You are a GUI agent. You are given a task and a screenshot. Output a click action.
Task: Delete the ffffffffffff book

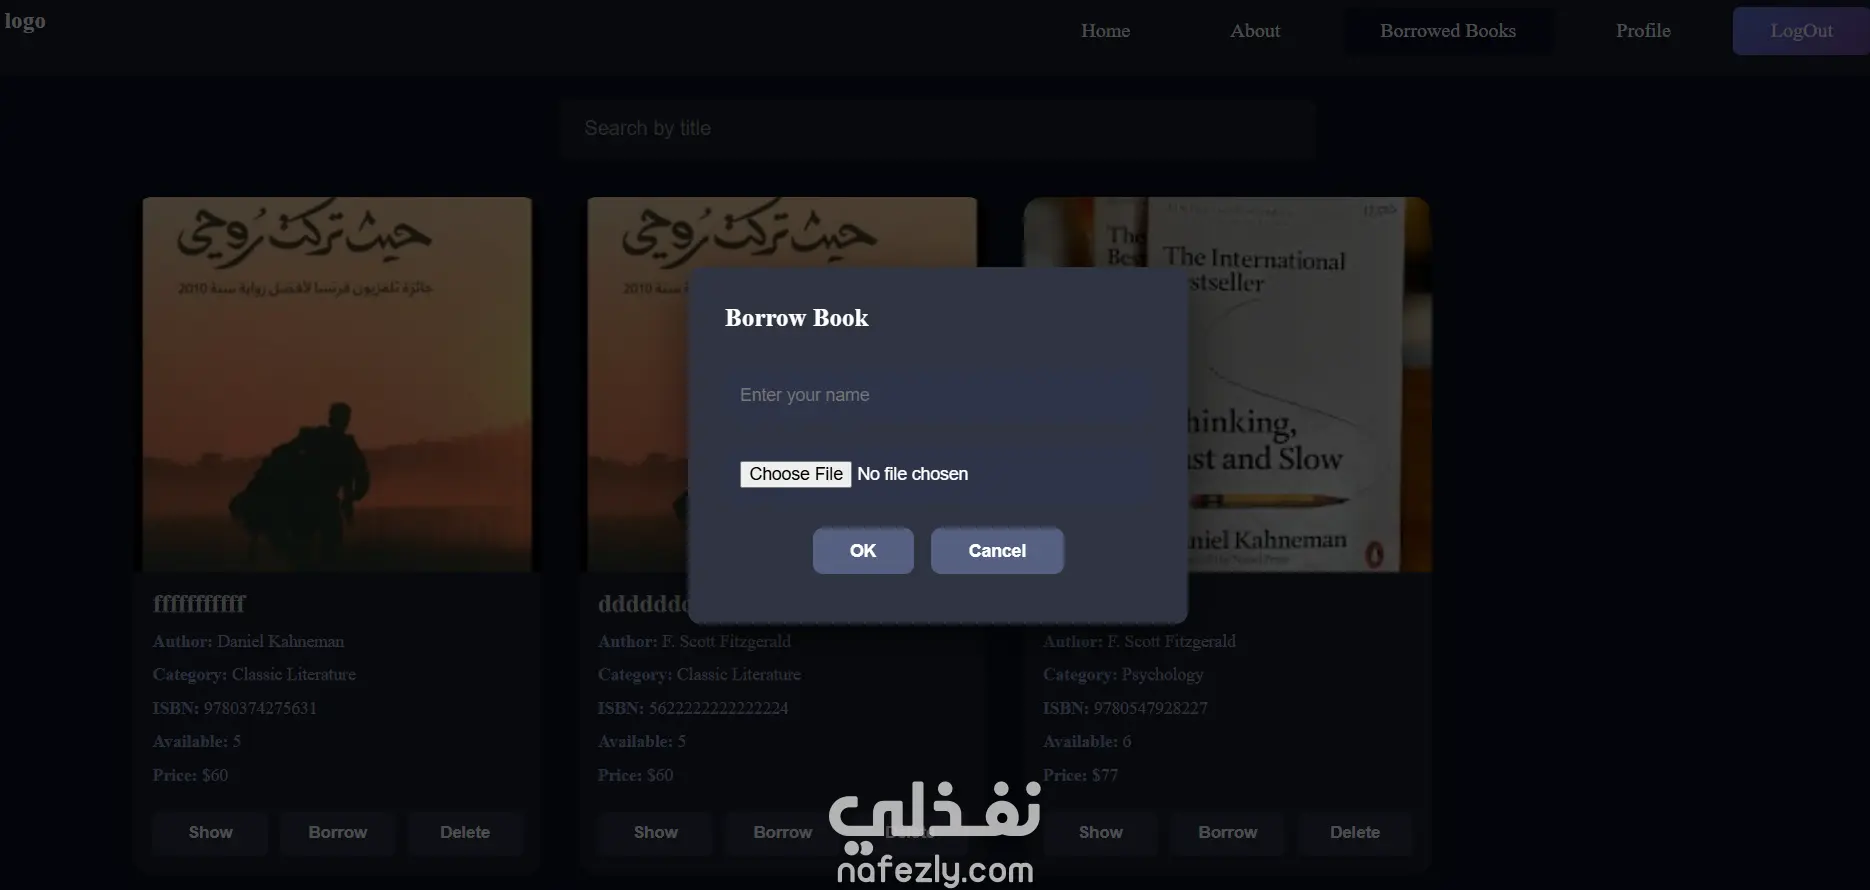[x=465, y=832]
